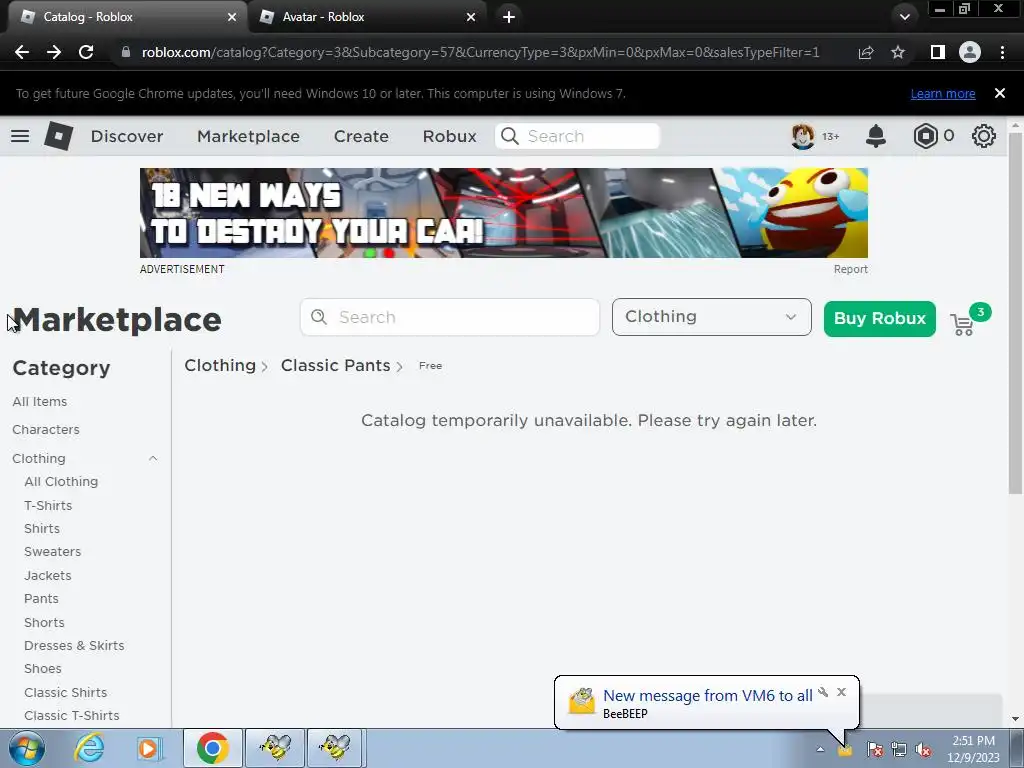The height and width of the screenshot is (768, 1024).
Task: Open a new browser tab
Action: 509,17
